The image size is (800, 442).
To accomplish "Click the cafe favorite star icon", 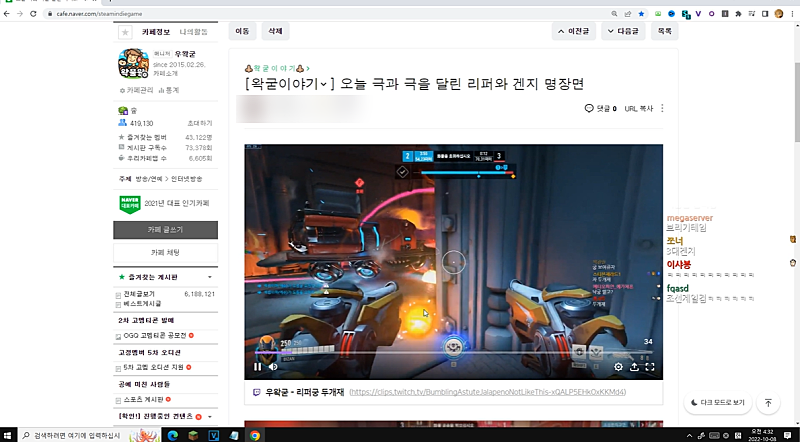I will (x=125, y=32).
